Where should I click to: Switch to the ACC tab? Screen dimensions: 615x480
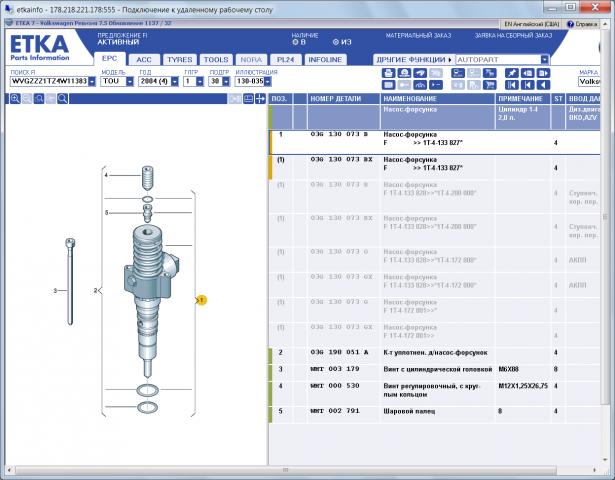coord(144,60)
